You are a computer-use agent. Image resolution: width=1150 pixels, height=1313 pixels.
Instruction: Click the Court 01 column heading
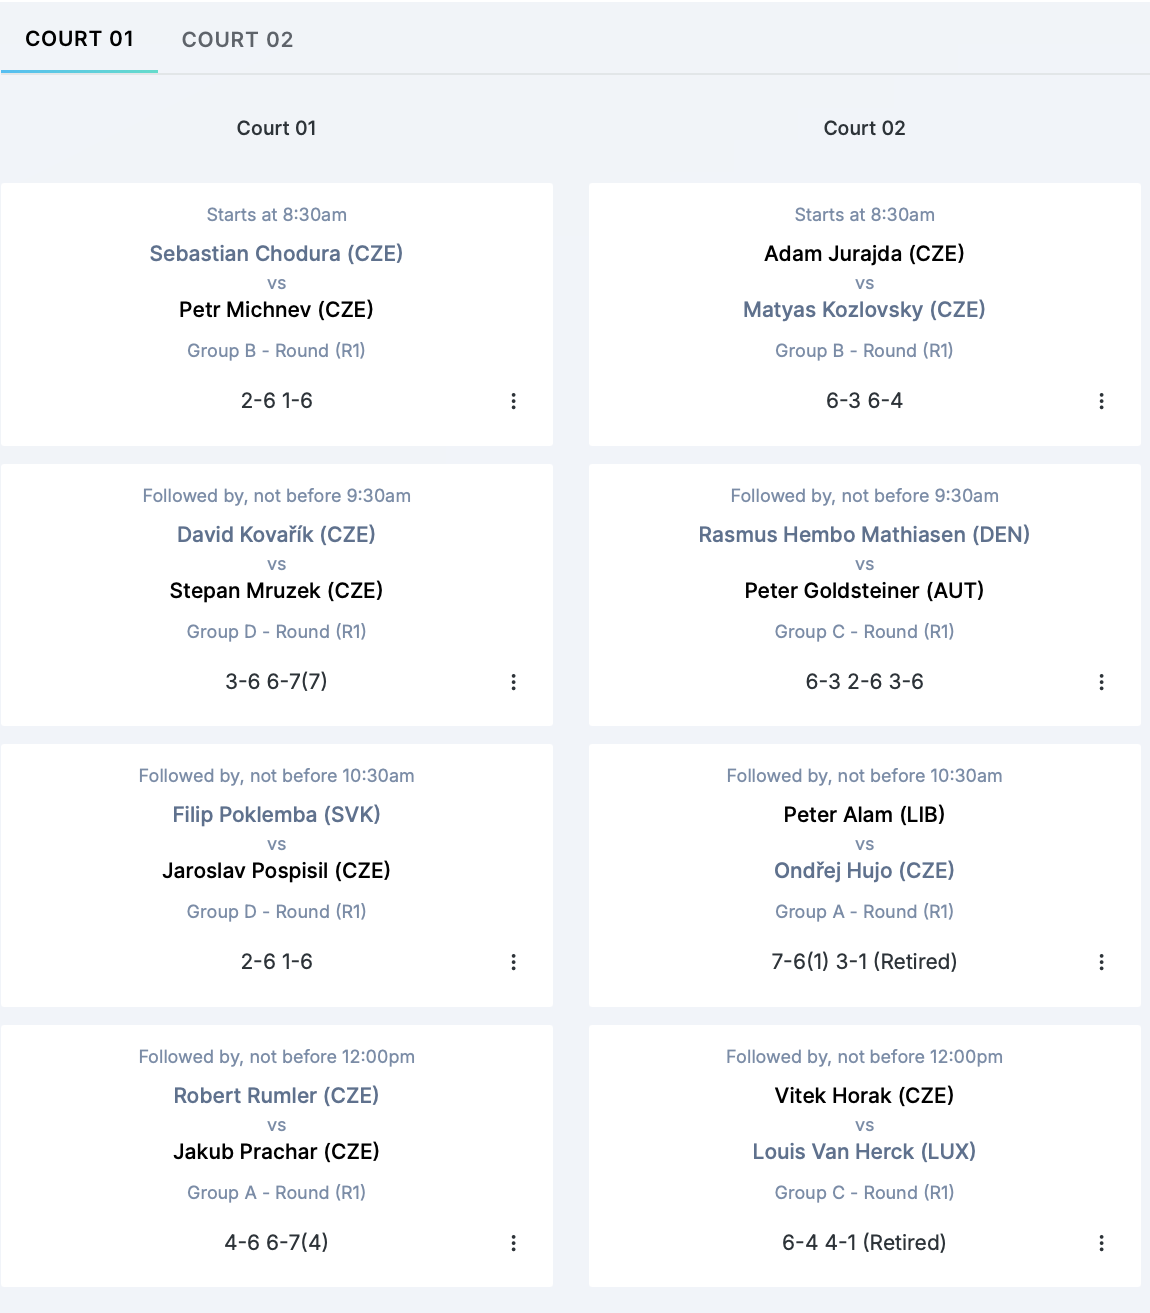coord(276,128)
